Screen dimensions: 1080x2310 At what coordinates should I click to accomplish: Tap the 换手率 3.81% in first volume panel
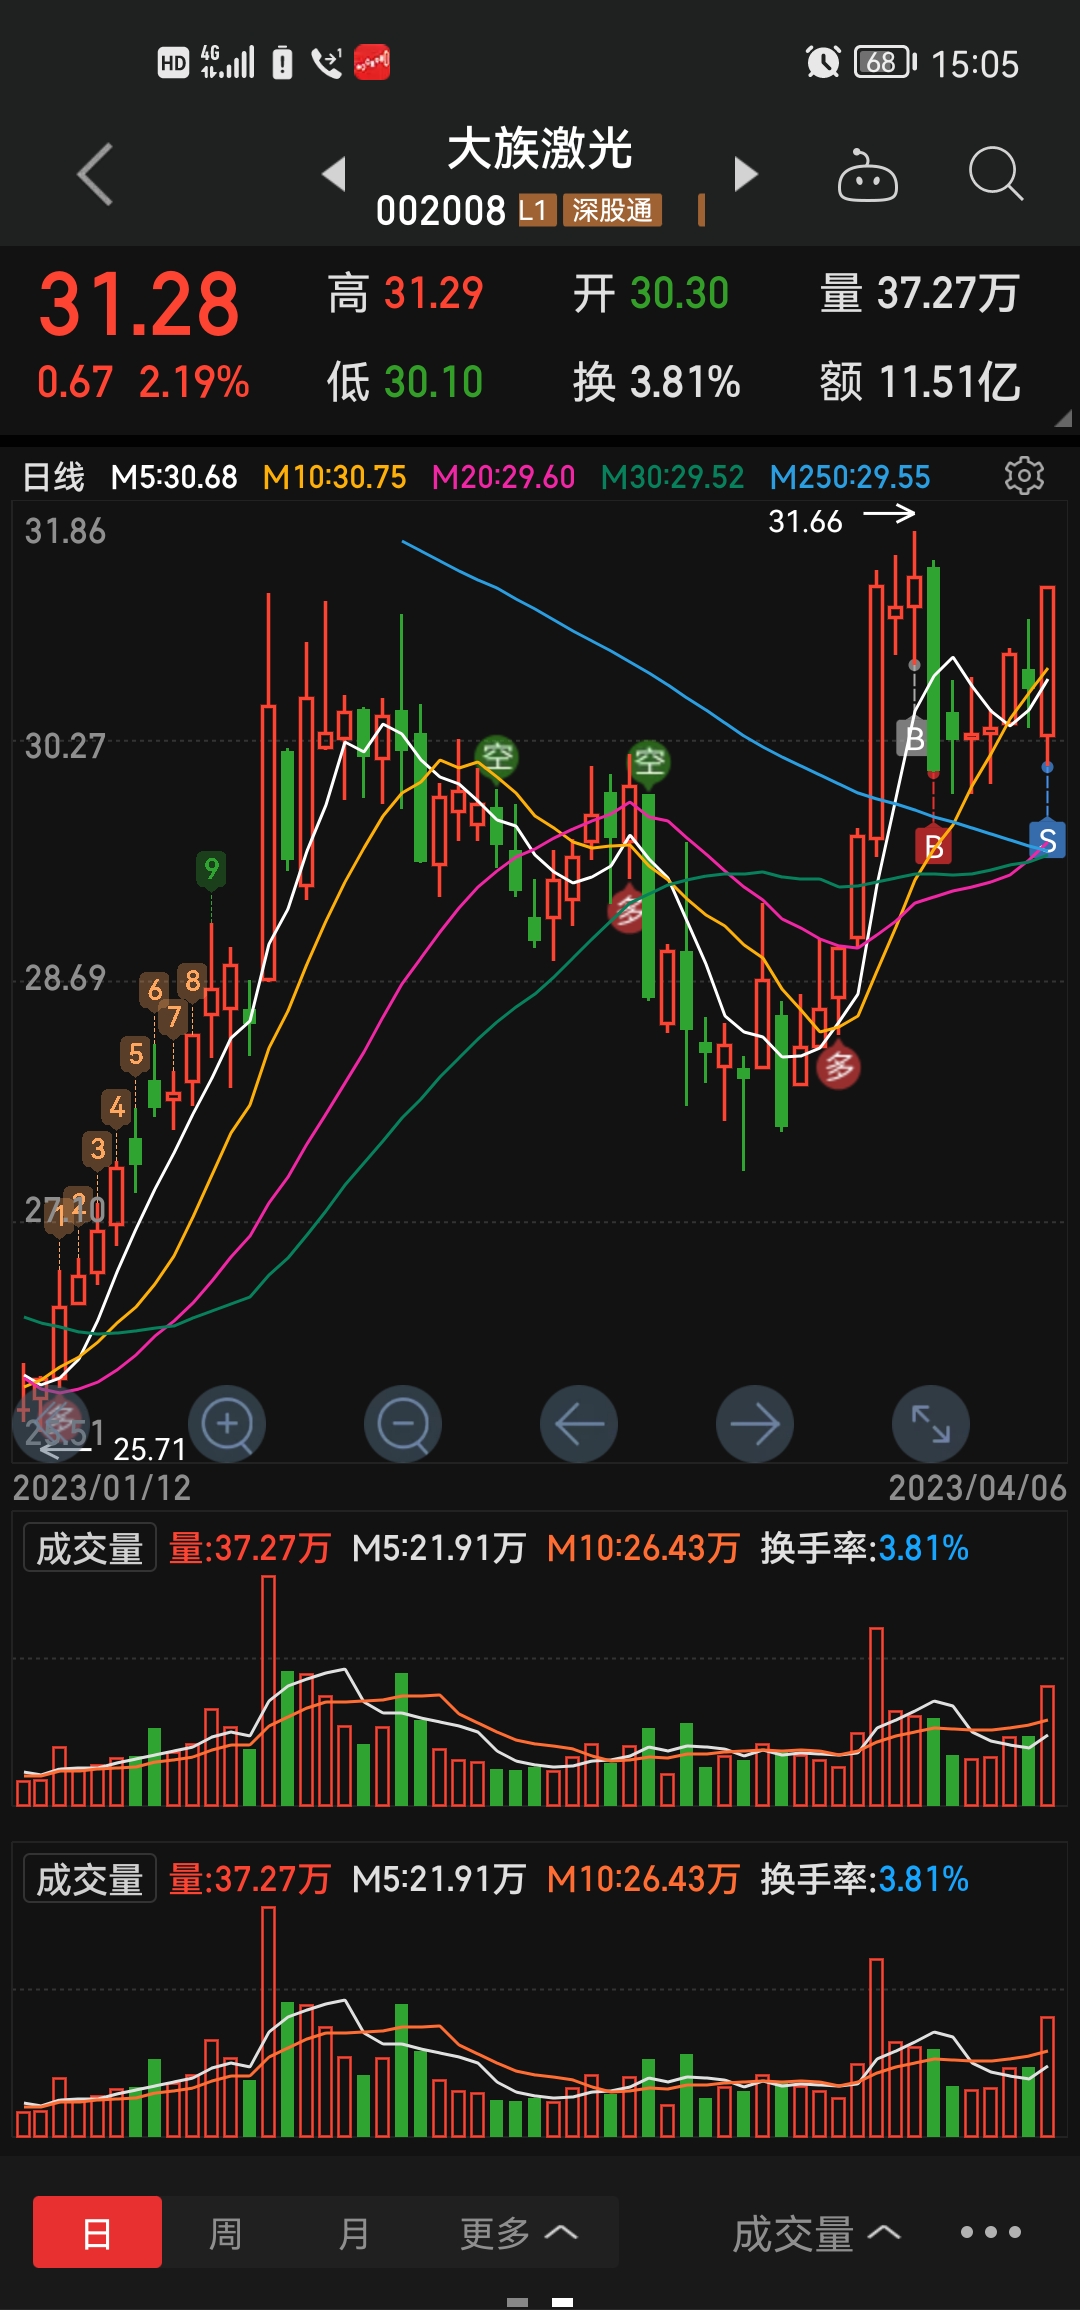pyautogui.click(x=864, y=1548)
